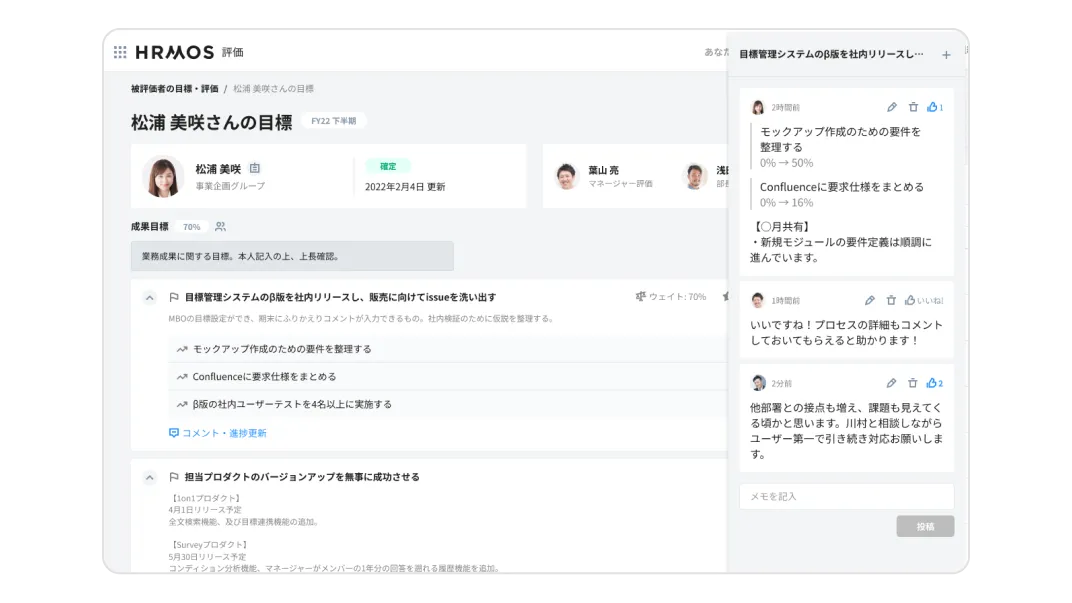Viewport: 1072px width, 603px height.
Task: Open the 松浦 美咲さんの目標 breadcrumb link
Action: pyautogui.click(x=271, y=88)
